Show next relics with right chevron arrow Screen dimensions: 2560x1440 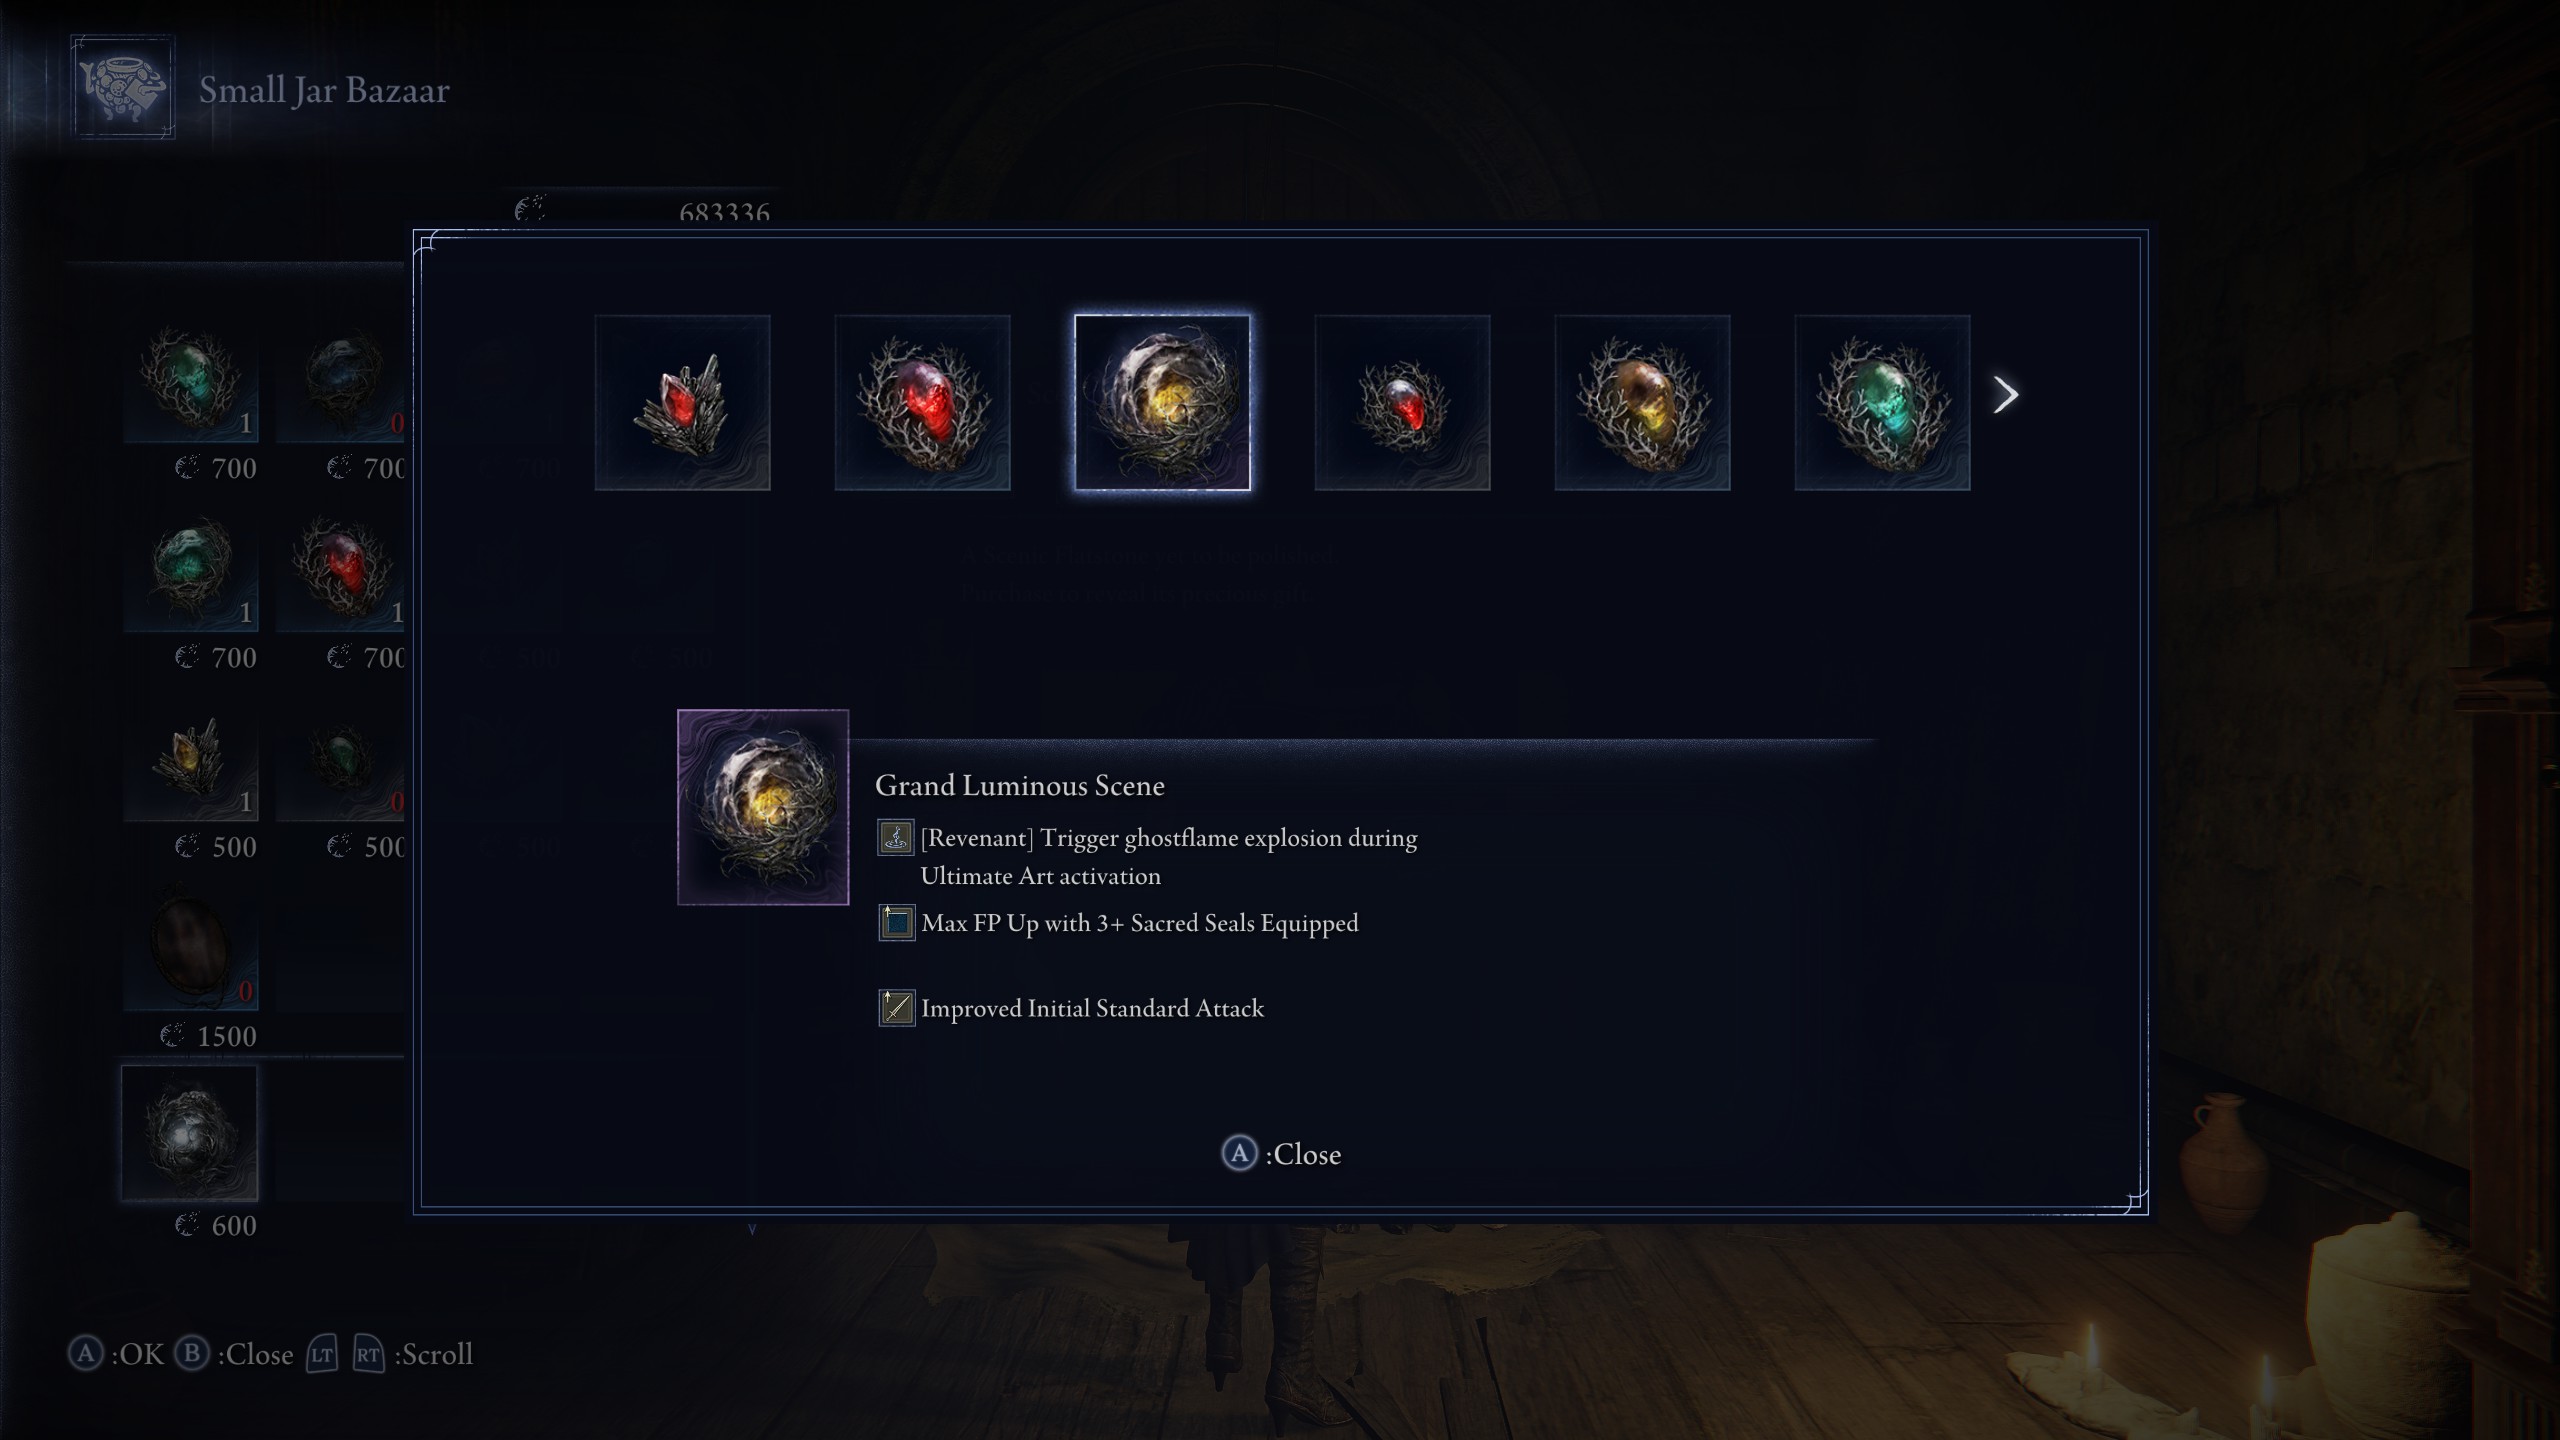2005,395
